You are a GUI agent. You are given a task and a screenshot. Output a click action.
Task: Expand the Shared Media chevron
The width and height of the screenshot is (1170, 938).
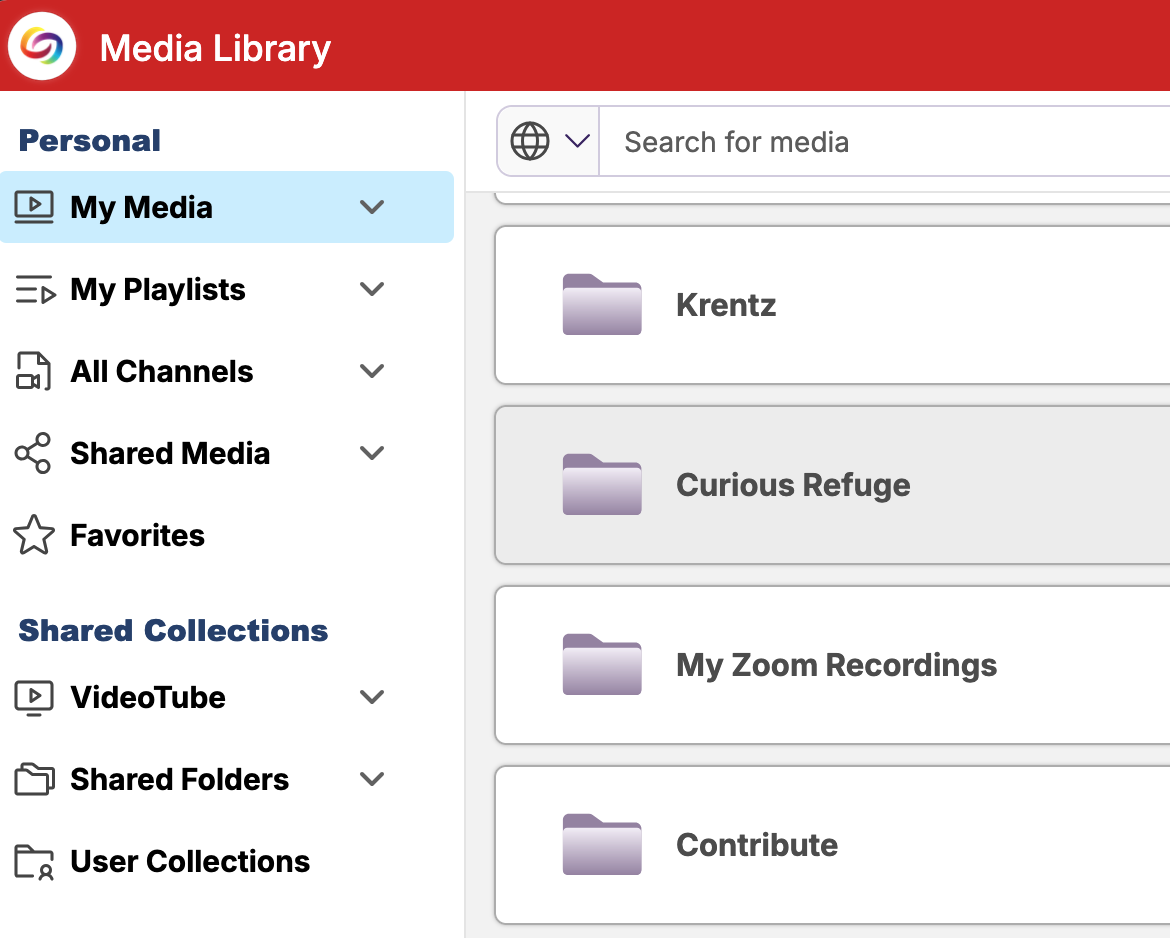coord(372,453)
